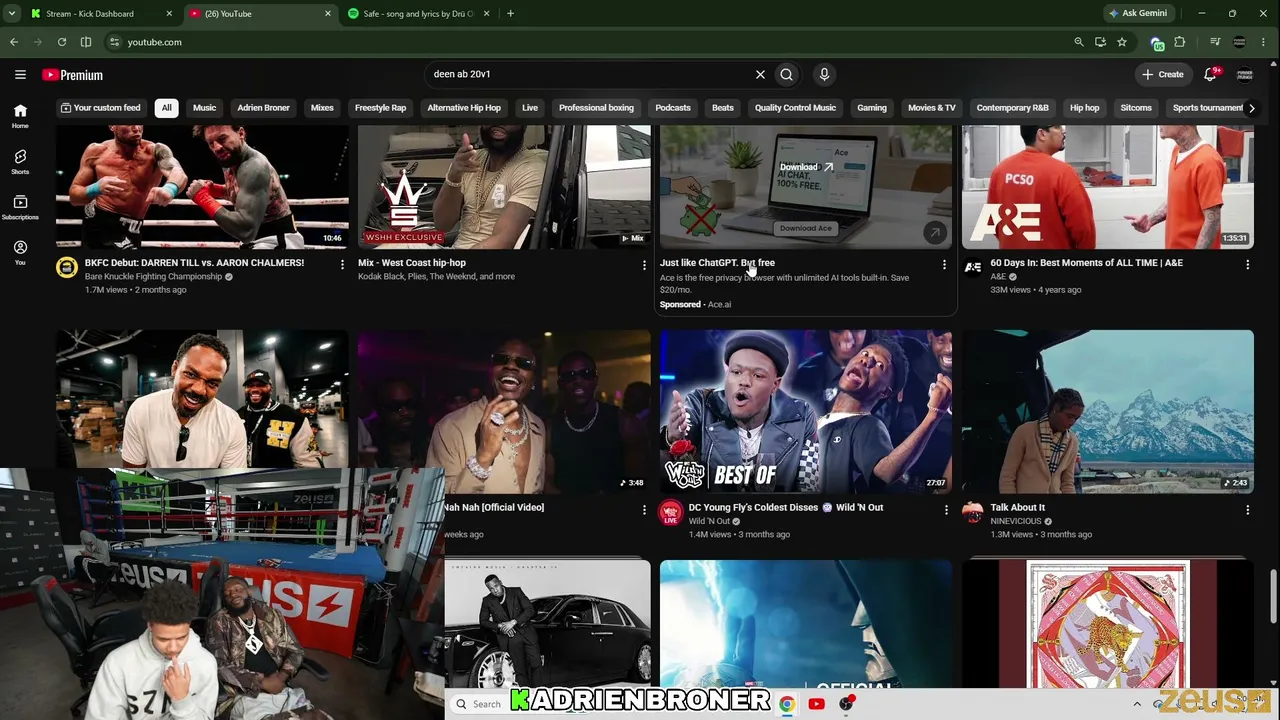Switch to the Safe - song and lyrics tab
Image resolution: width=1280 pixels, height=720 pixels.
point(419,14)
